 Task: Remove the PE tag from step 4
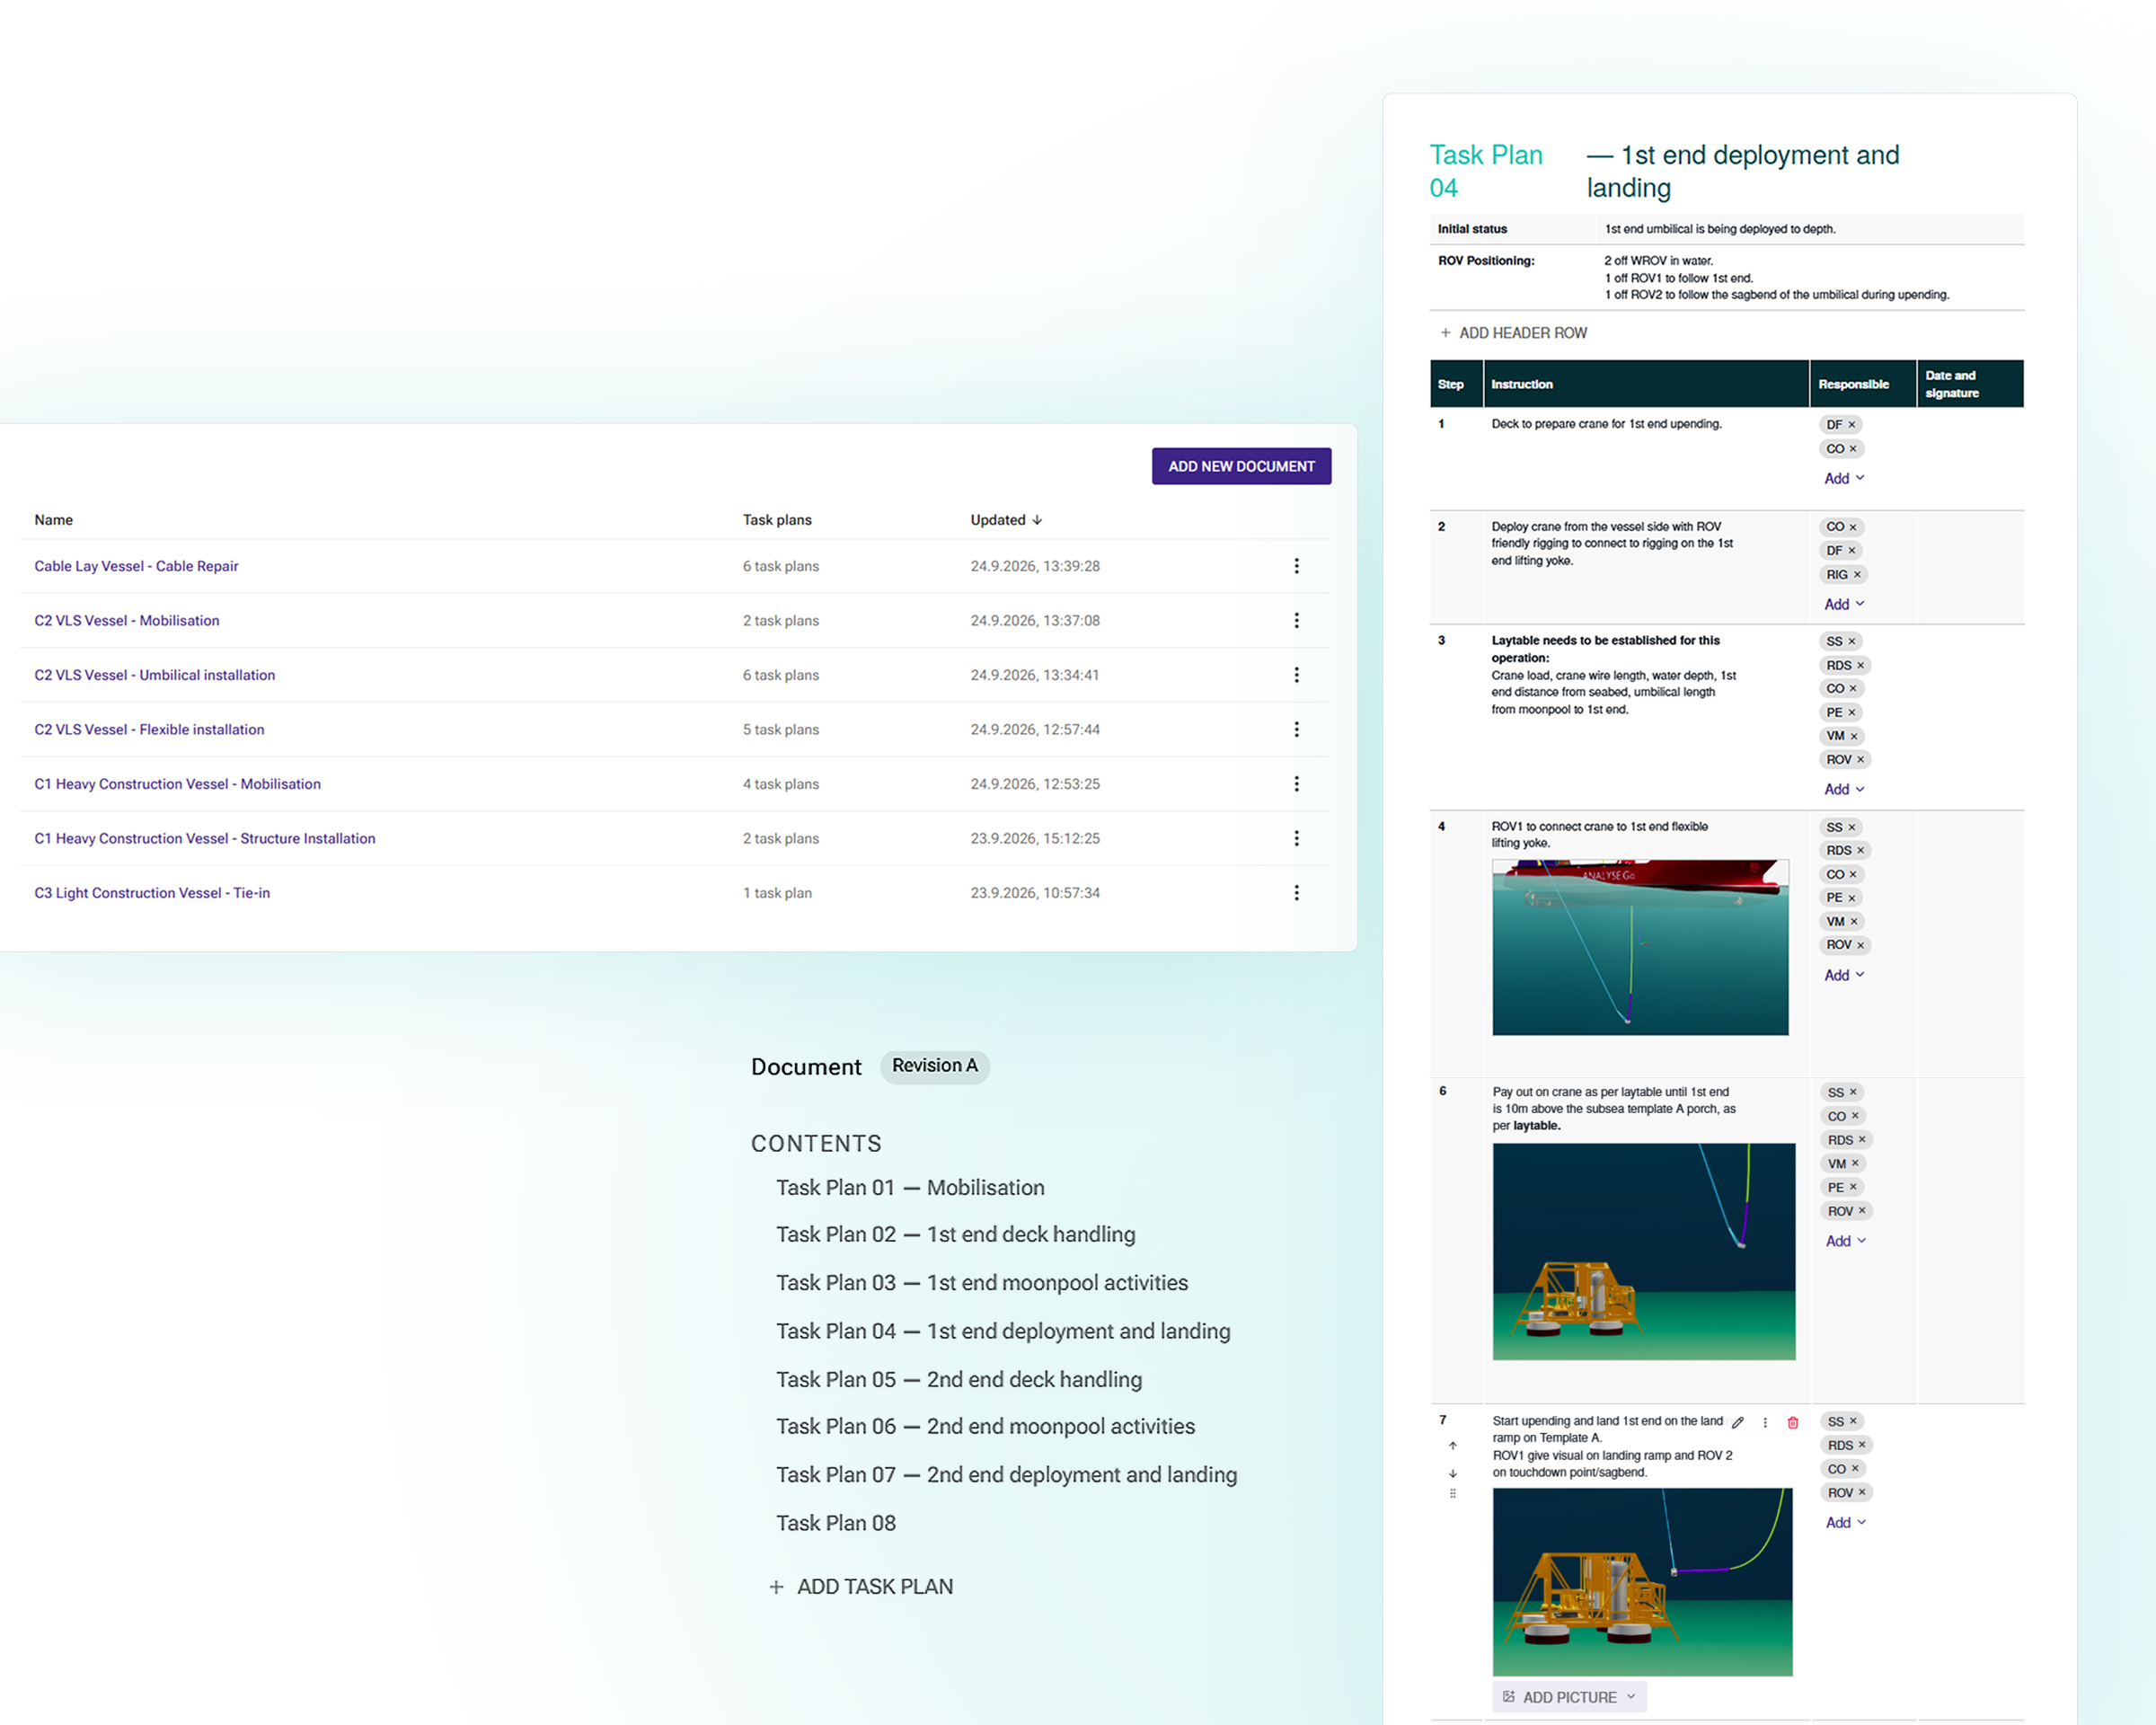pos(1852,898)
